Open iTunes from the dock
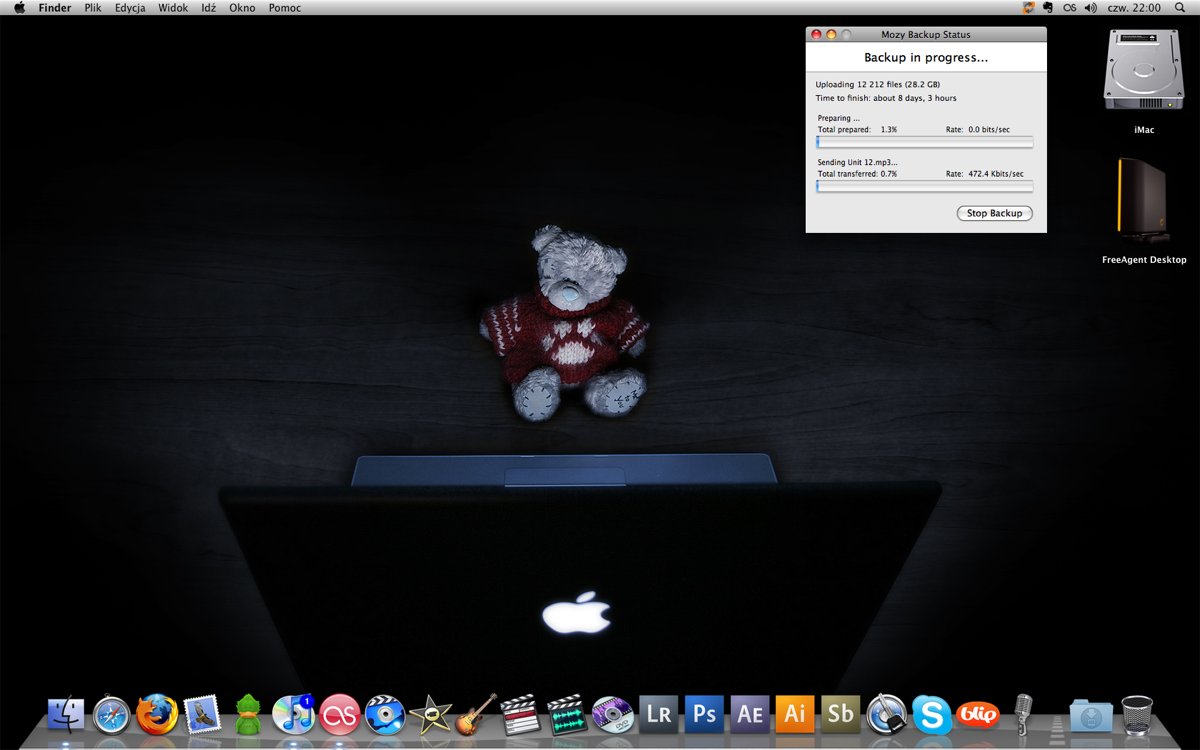Image resolution: width=1200 pixels, height=750 pixels. click(293, 715)
